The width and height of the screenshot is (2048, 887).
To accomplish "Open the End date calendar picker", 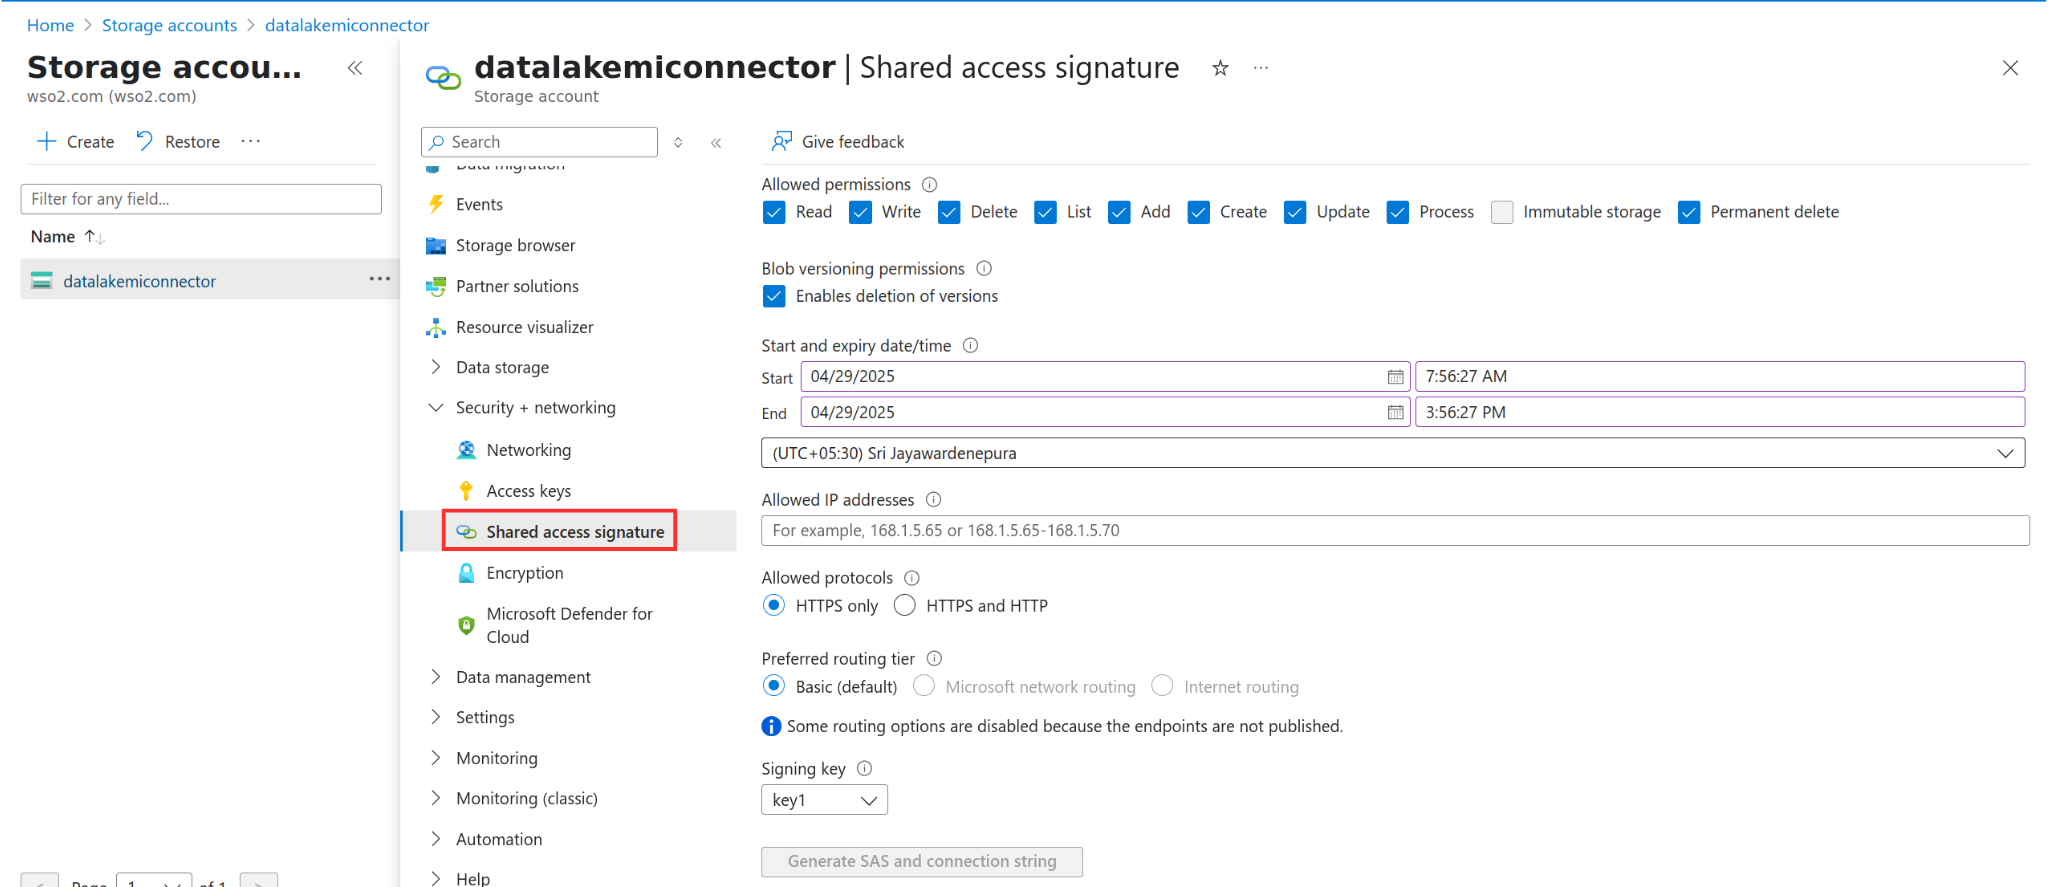I will tap(1395, 412).
